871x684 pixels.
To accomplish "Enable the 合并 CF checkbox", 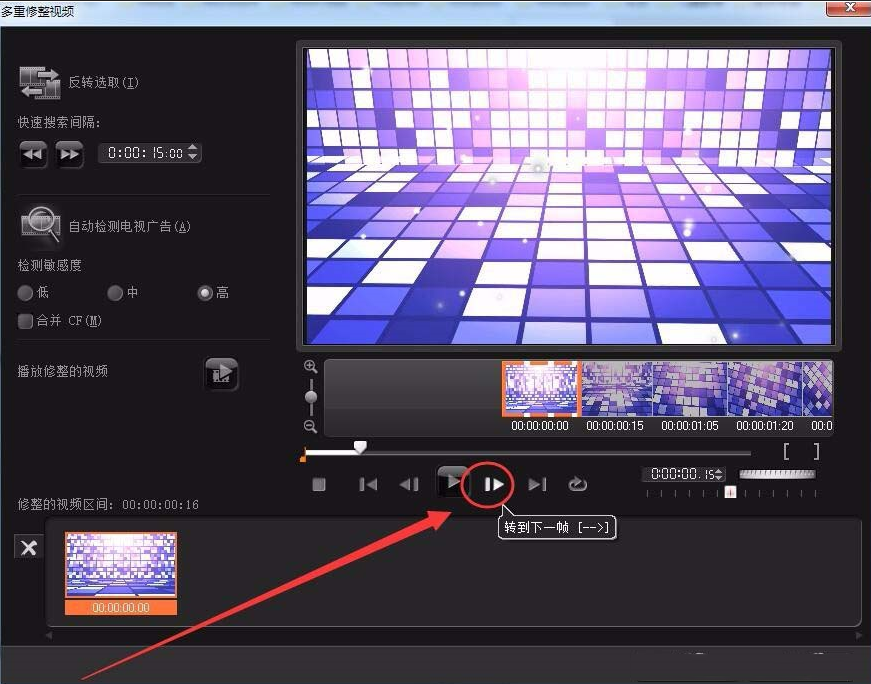I will tap(24, 321).
